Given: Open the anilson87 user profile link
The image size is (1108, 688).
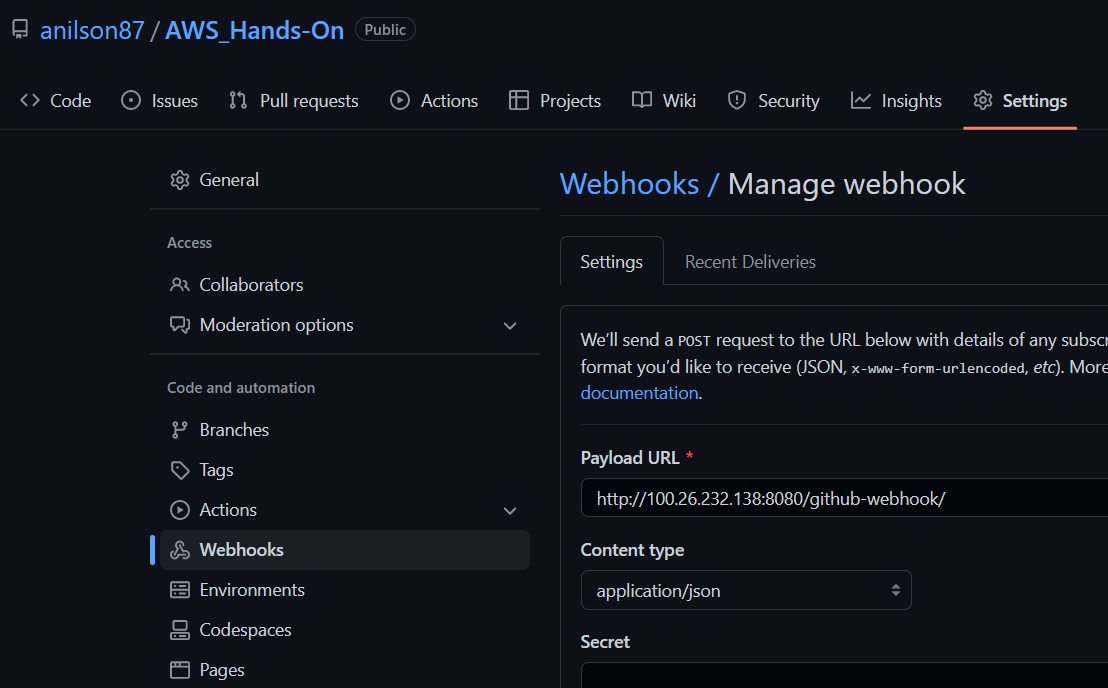Looking at the screenshot, I should tap(92, 30).
